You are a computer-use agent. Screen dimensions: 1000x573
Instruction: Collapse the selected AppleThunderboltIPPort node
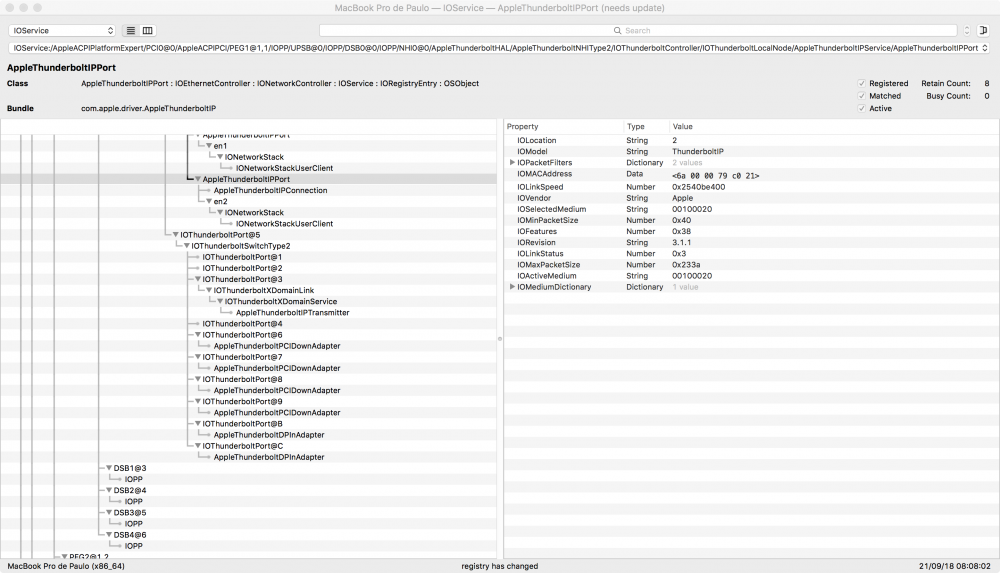[x=198, y=179]
